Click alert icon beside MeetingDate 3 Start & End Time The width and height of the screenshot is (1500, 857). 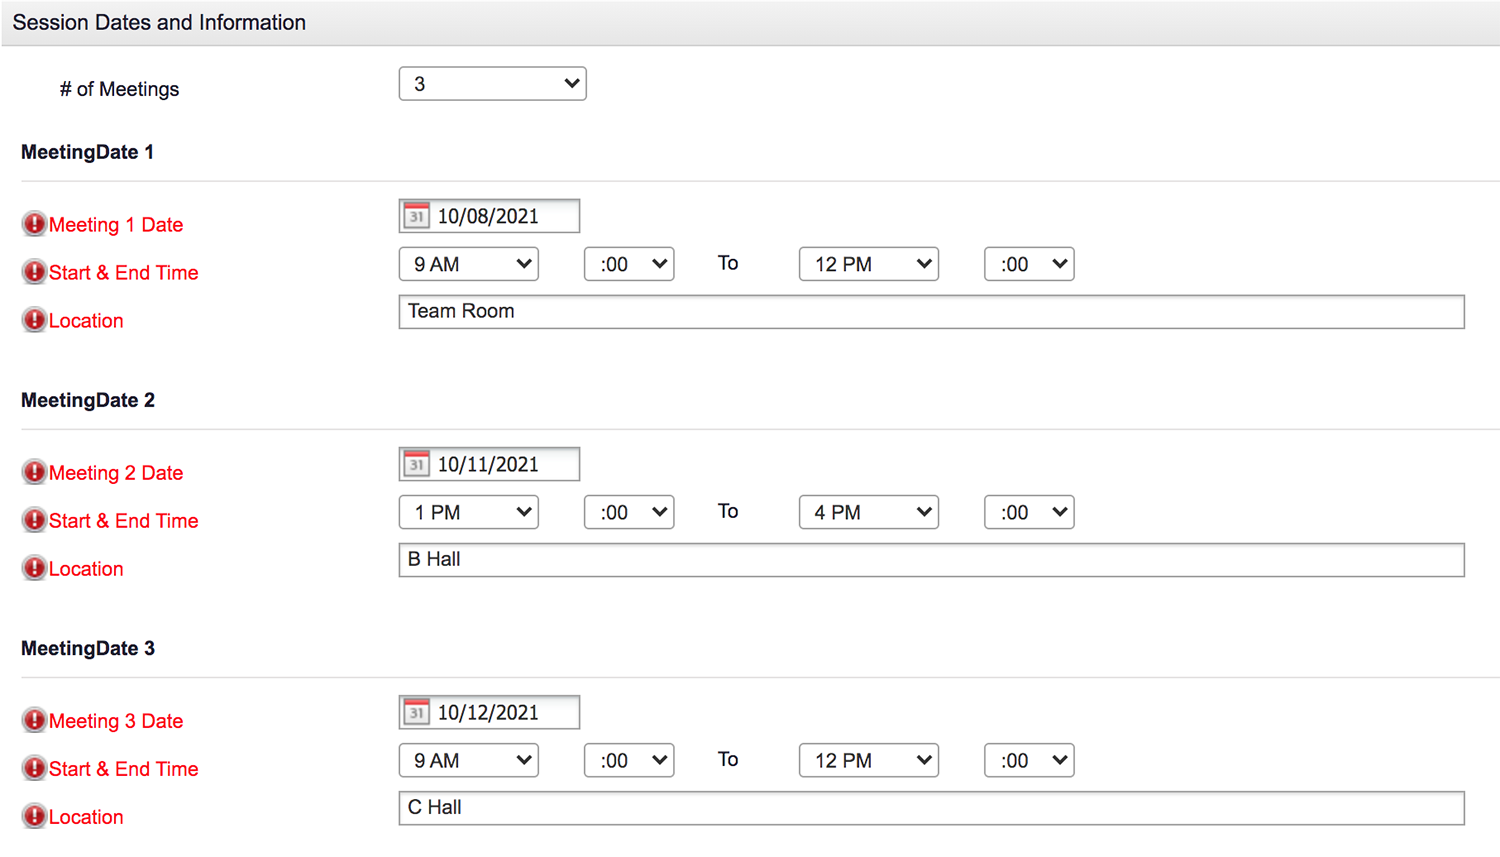(34, 768)
